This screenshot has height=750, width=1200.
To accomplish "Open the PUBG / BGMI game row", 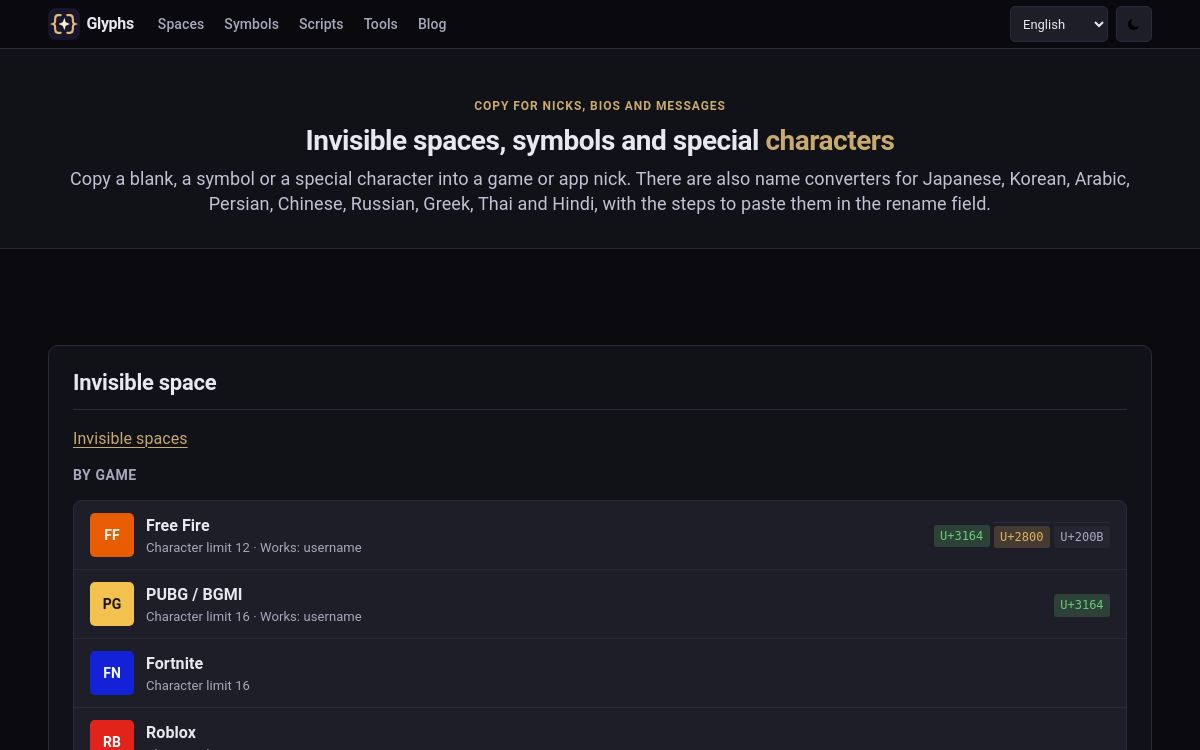I will pyautogui.click(x=600, y=604).
